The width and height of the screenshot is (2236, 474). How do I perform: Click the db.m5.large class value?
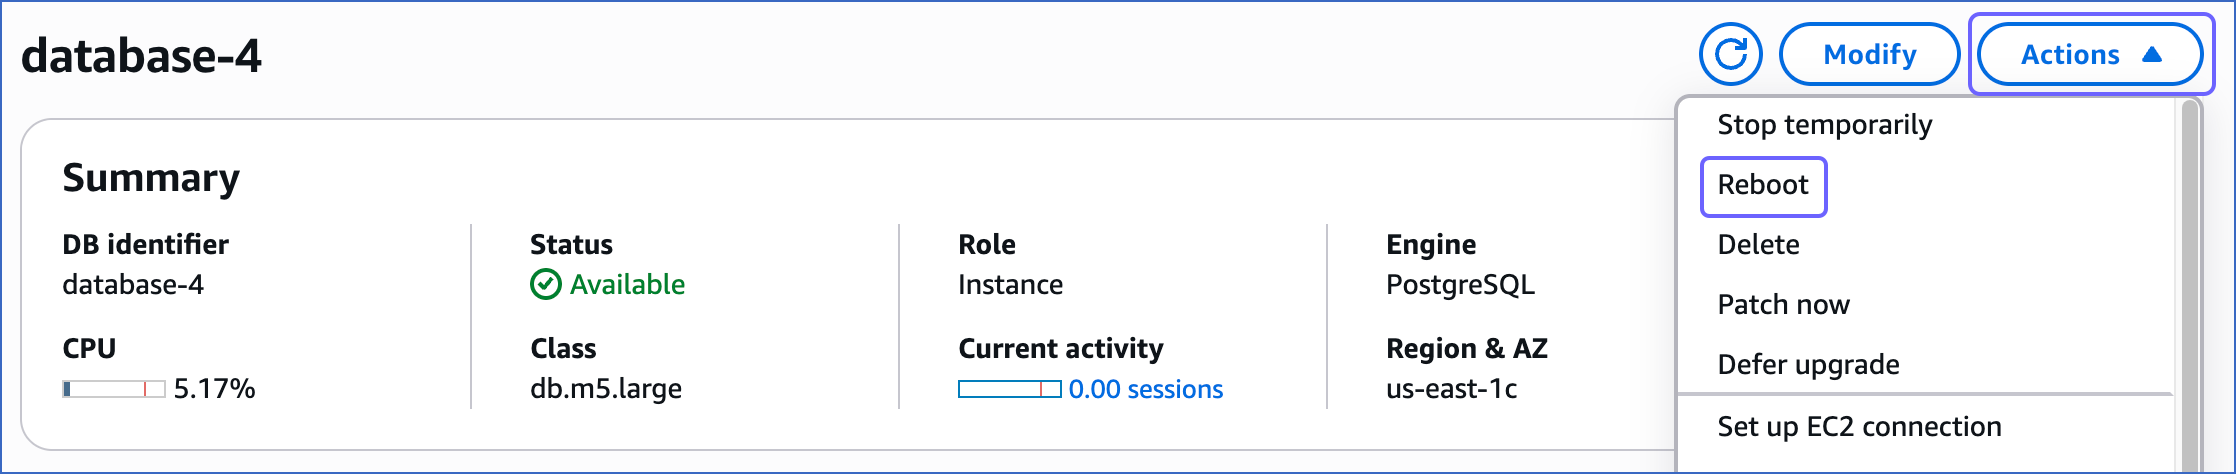[x=606, y=389]
